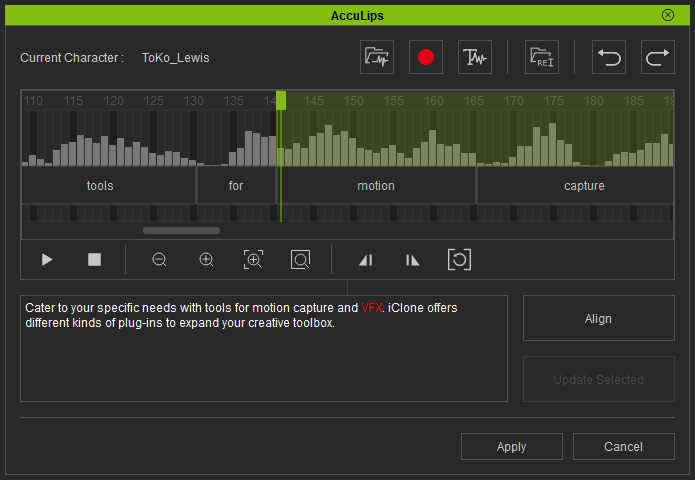Redo the last undone action
This screenshot has height=480, width=695.
(658, 58)
